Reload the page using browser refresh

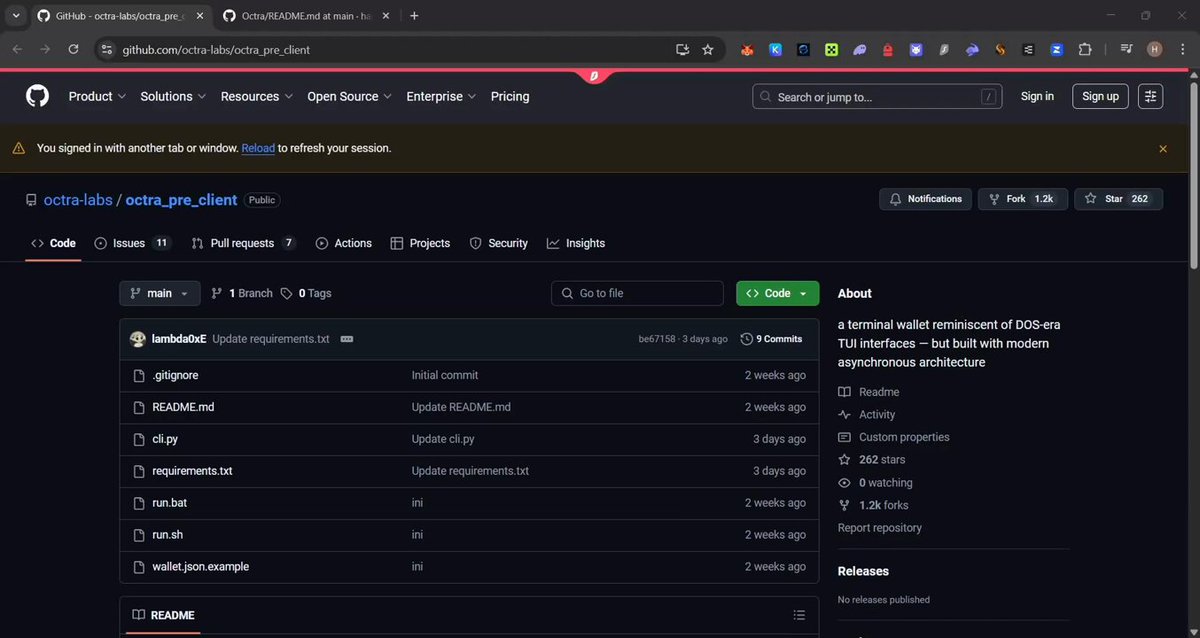point(73,49)
